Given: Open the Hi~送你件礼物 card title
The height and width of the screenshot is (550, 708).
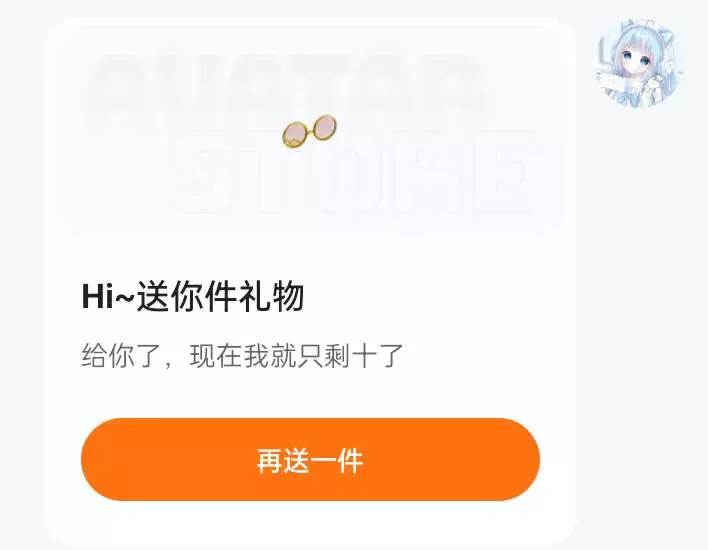Looking at the screenshot, I should [193, 297].
